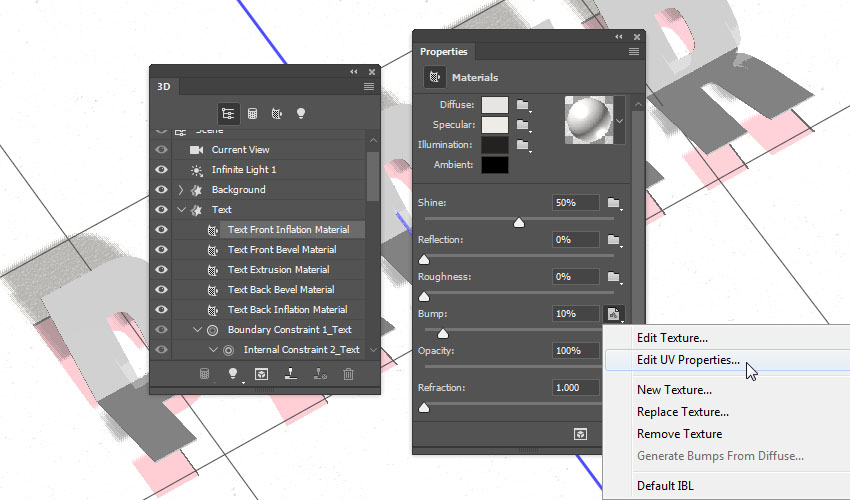Click Render icon at Properties panel bottom

[580, 434]
